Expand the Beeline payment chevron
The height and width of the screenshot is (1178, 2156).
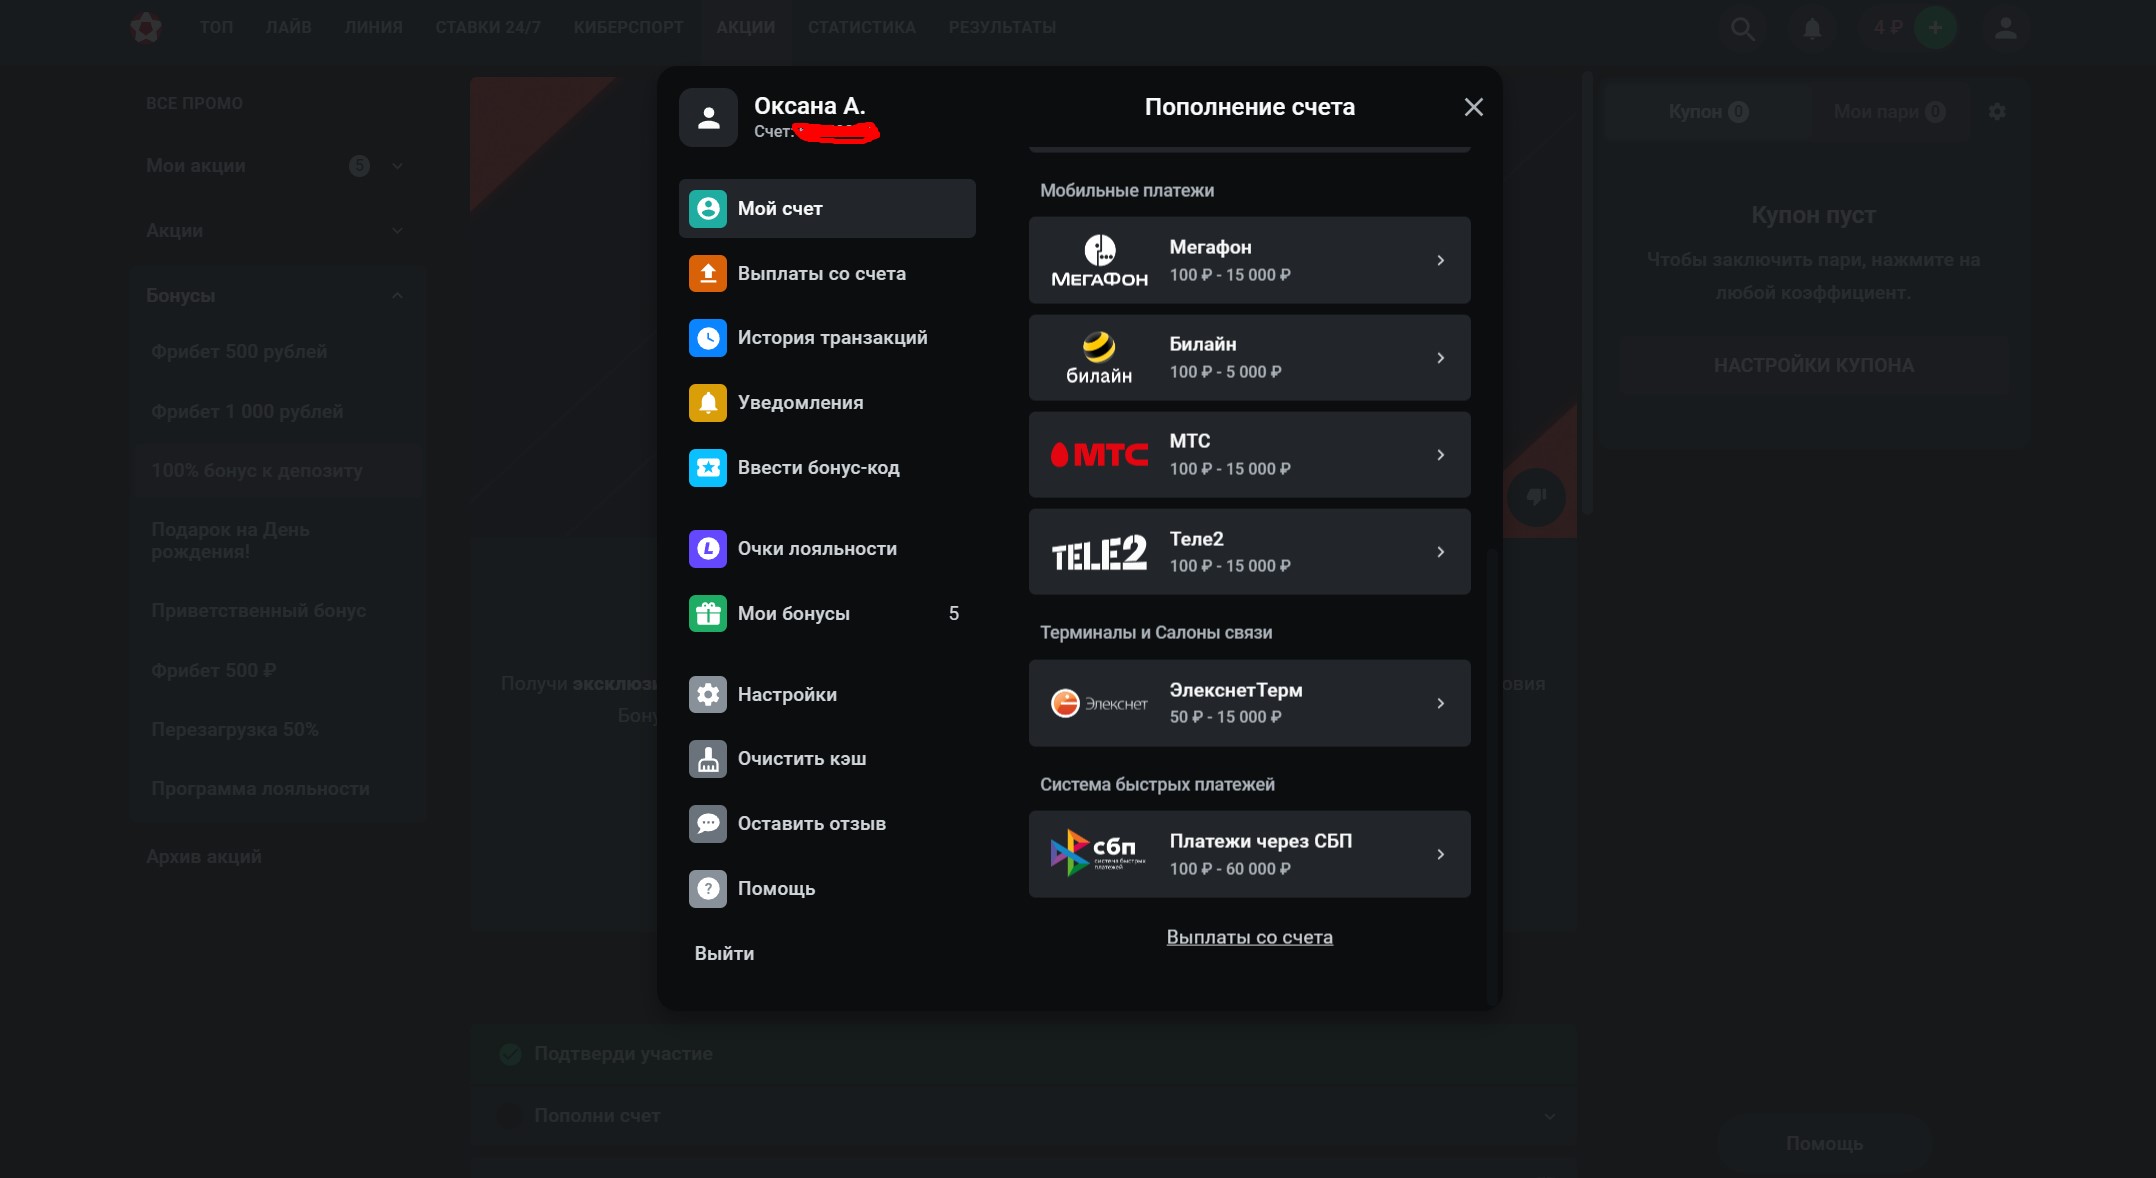click(1440, 358)
